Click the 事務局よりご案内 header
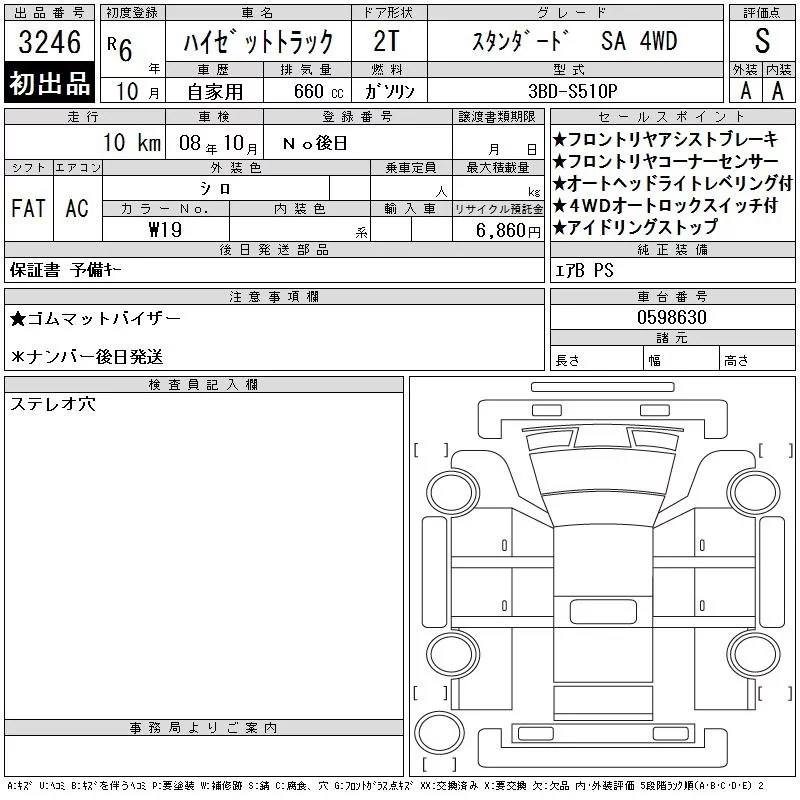 [x=204, y=728]
